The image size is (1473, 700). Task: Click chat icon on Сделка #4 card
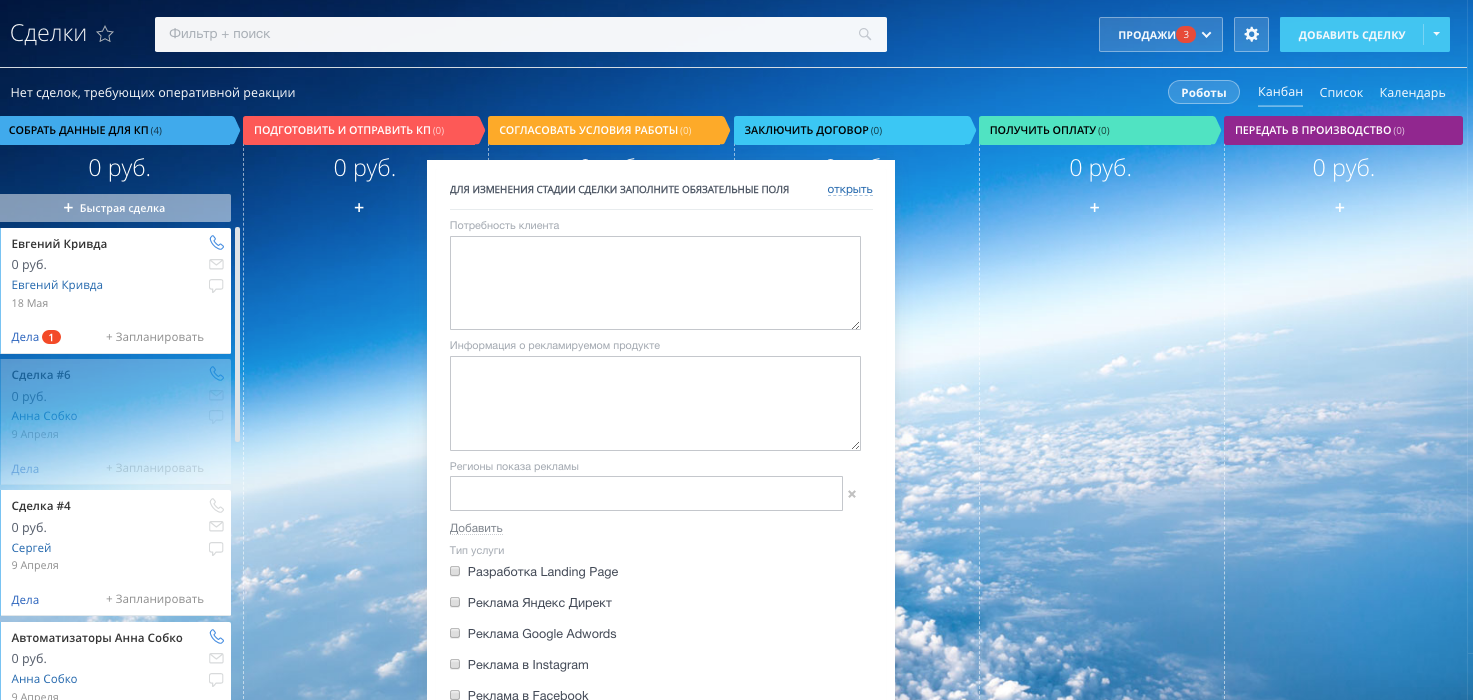tap(216, 548)
